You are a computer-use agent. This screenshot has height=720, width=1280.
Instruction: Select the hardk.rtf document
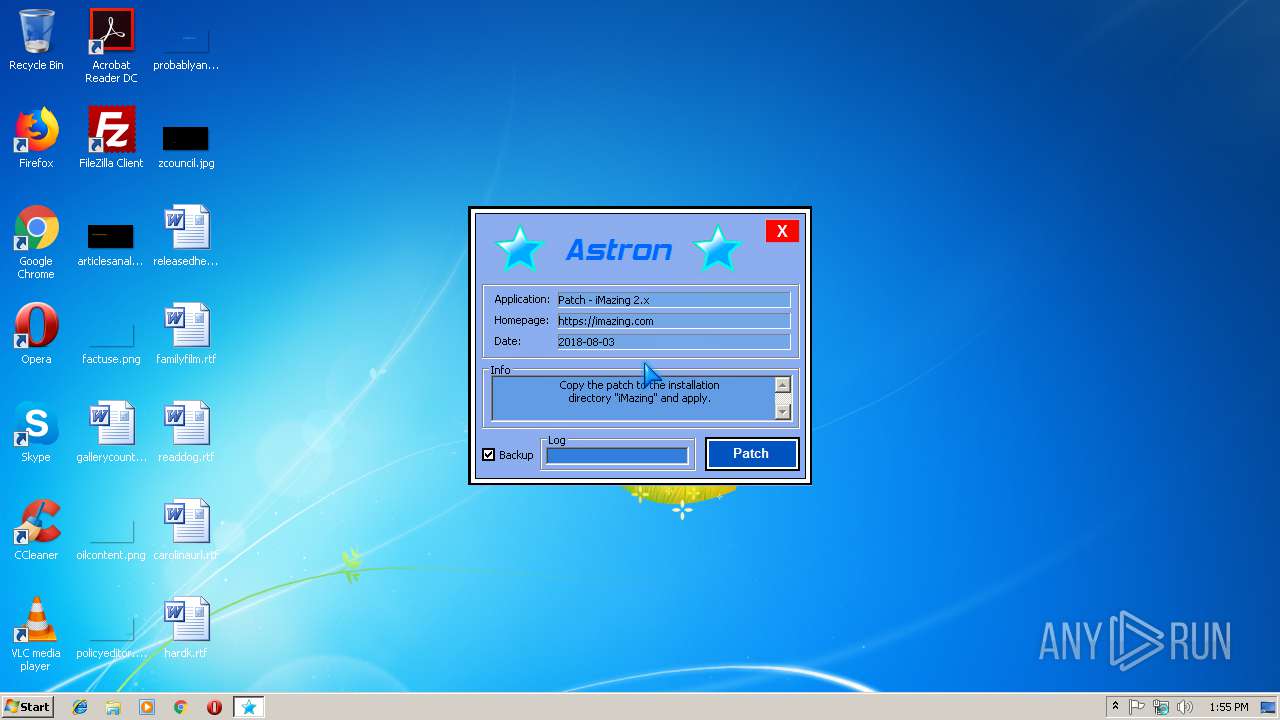(186, 628)
